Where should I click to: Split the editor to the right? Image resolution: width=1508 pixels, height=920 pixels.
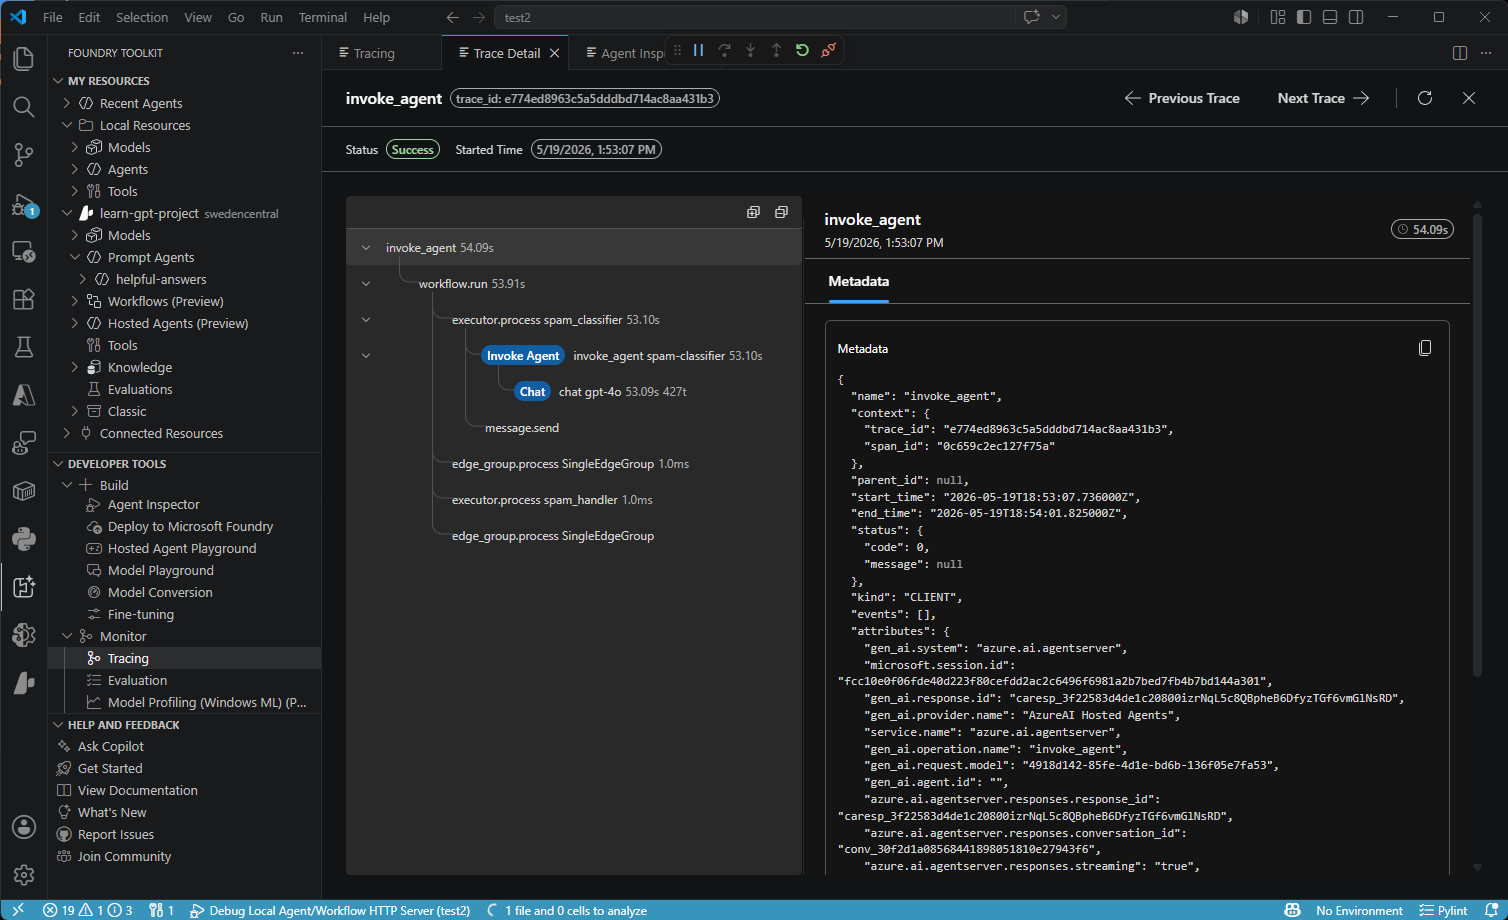point(1460,53)
